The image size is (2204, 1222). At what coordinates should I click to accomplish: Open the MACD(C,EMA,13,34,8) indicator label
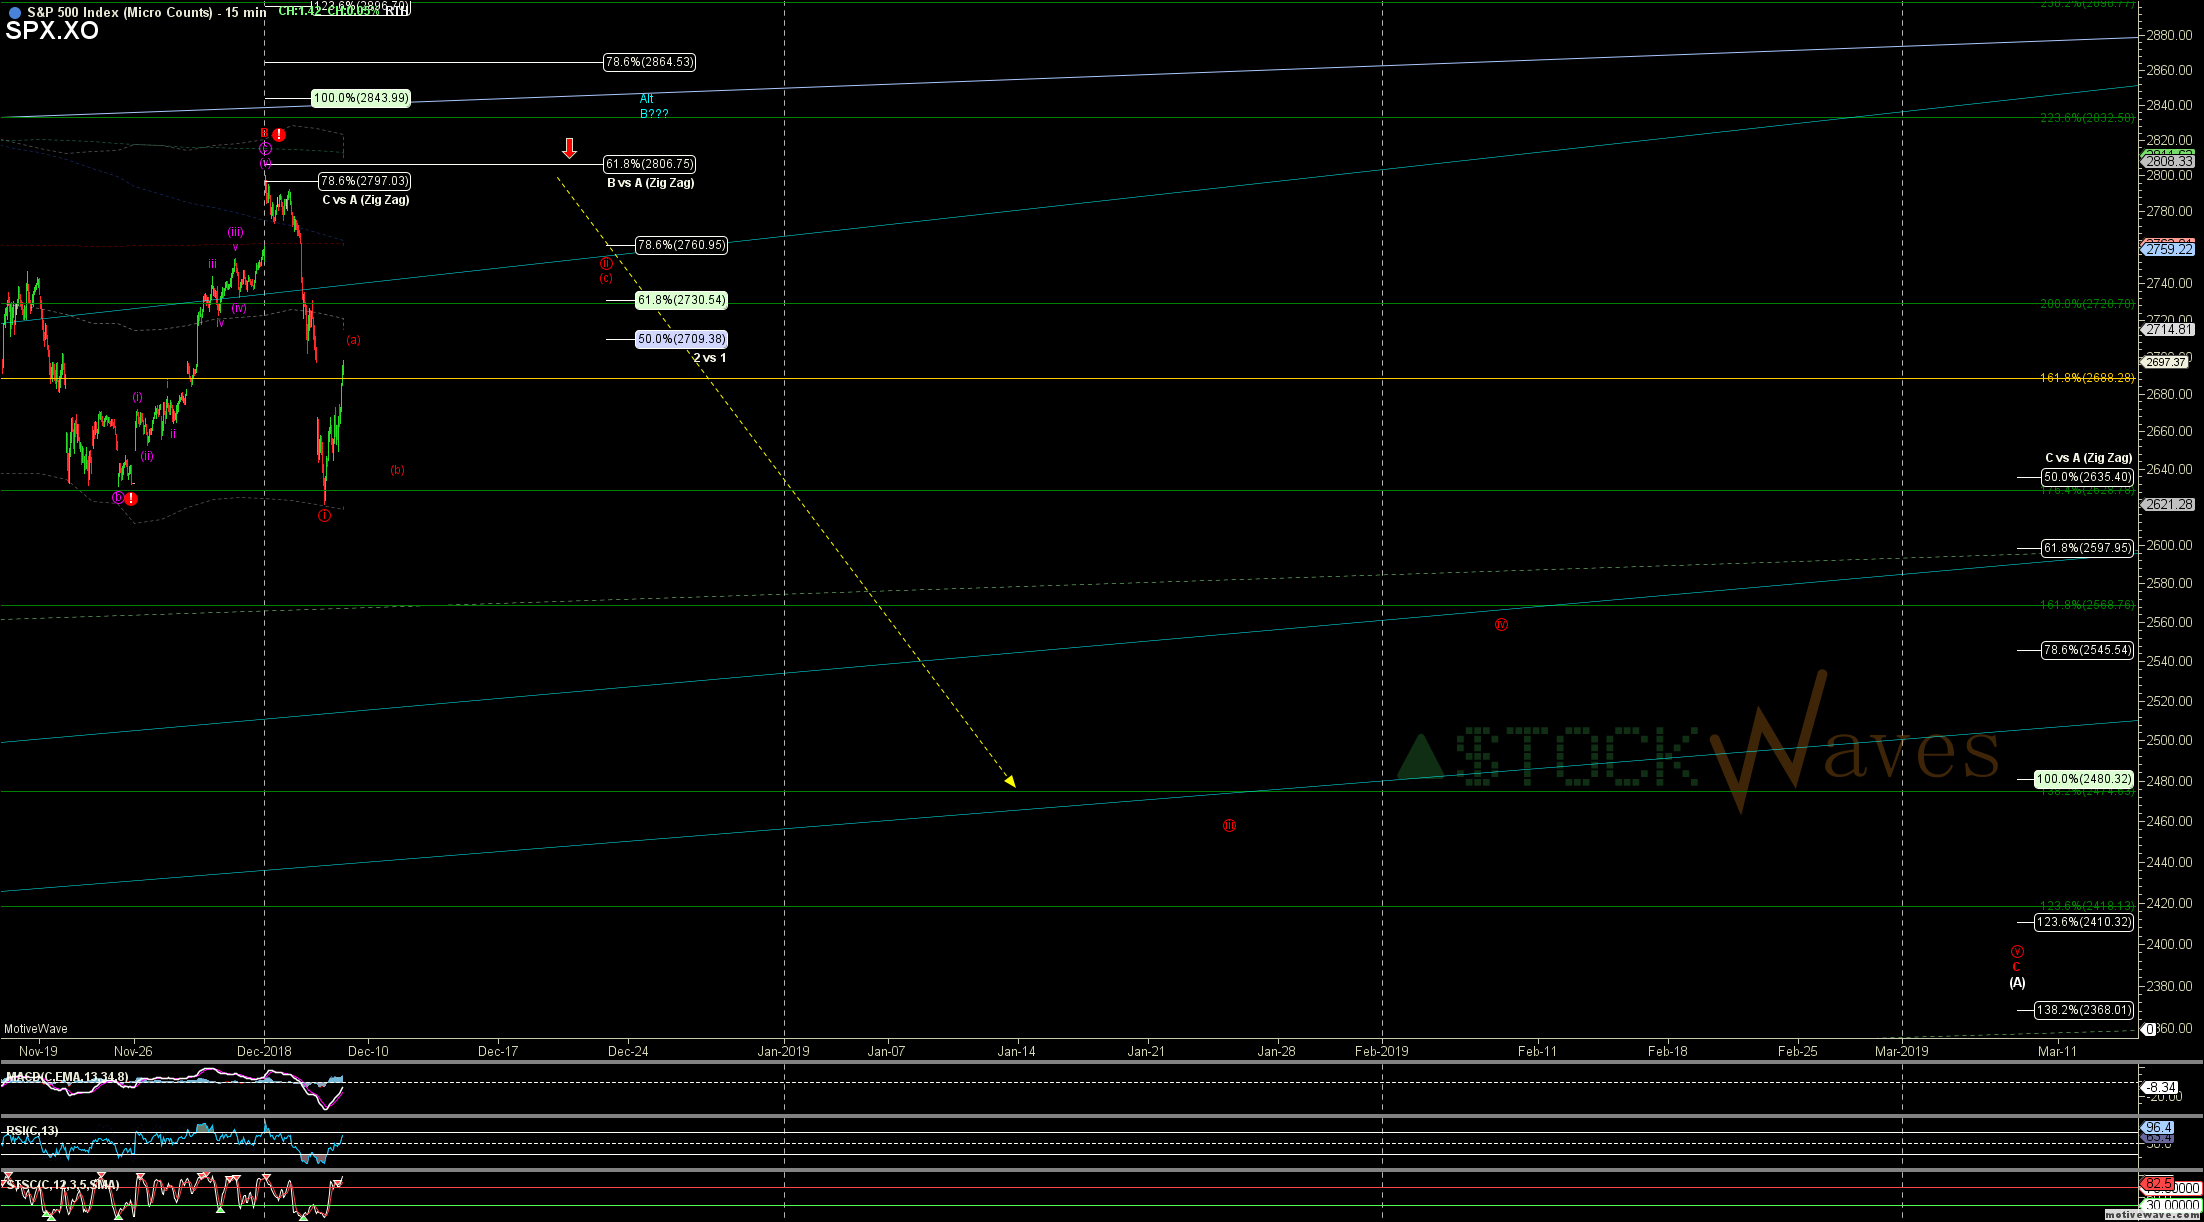67,1077
